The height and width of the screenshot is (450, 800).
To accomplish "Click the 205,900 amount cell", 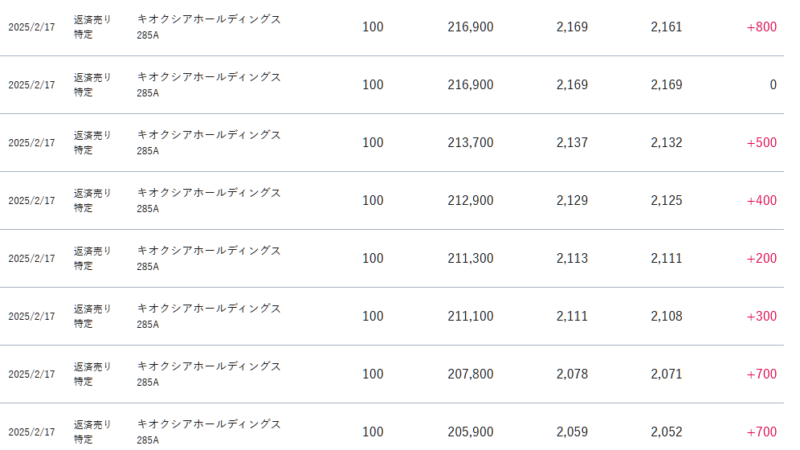I will (470, 433).
